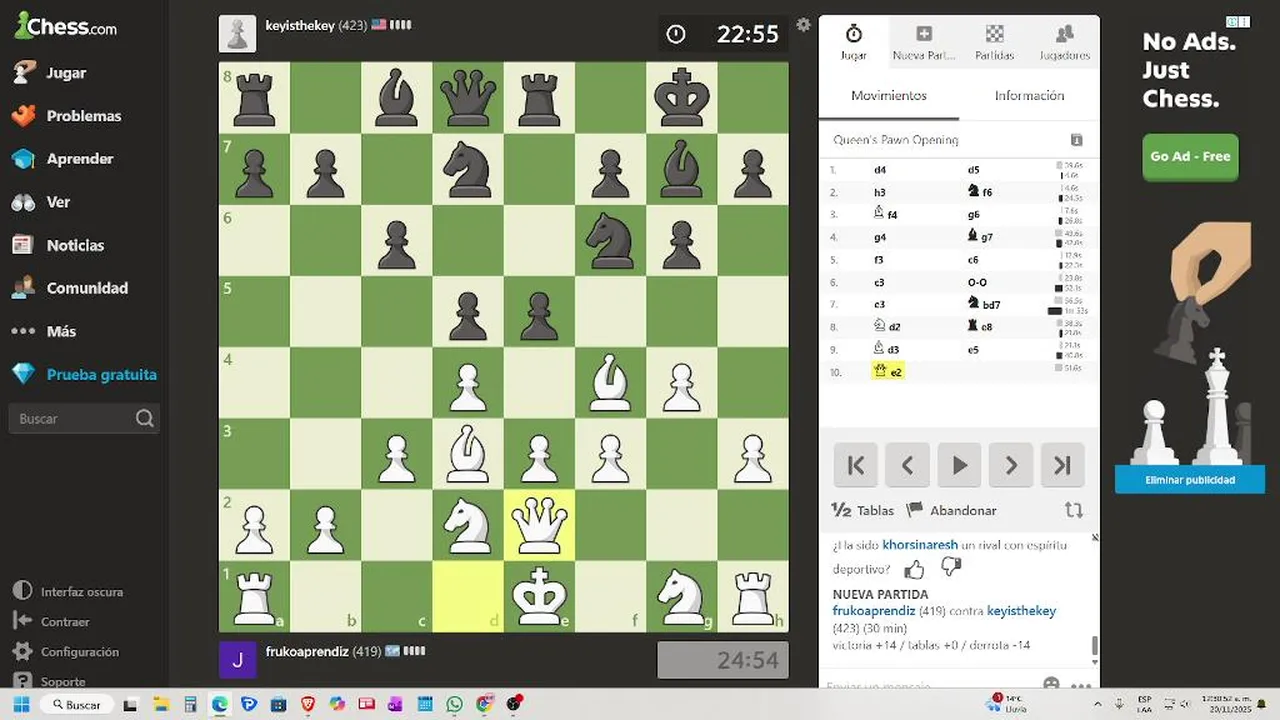The image size is (1280, 720).
Task: Select rook move e8 in list
Action: coord(979,327)
